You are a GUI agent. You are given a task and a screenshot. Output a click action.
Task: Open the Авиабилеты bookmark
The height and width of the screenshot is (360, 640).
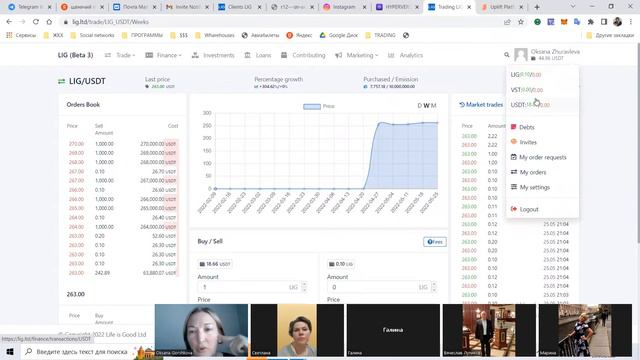(x=260, y=36)
